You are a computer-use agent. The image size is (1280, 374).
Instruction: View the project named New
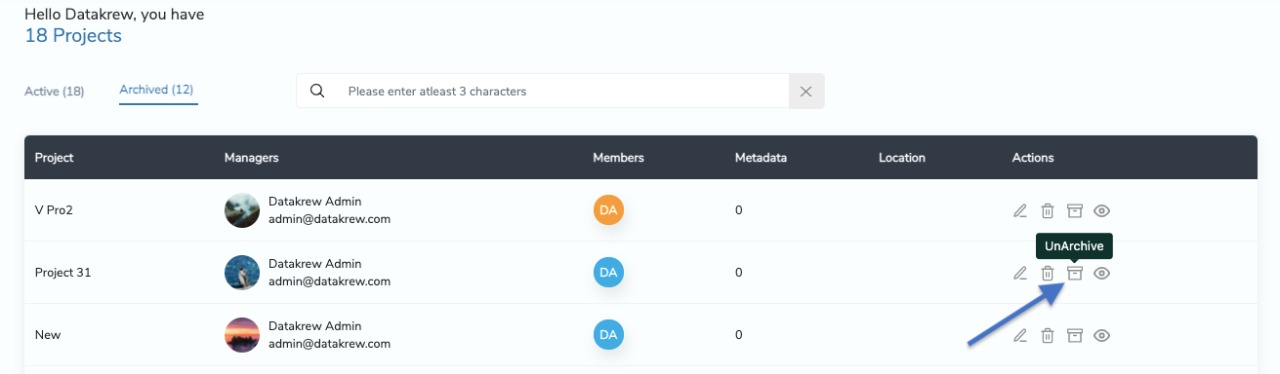(1102, 335)
